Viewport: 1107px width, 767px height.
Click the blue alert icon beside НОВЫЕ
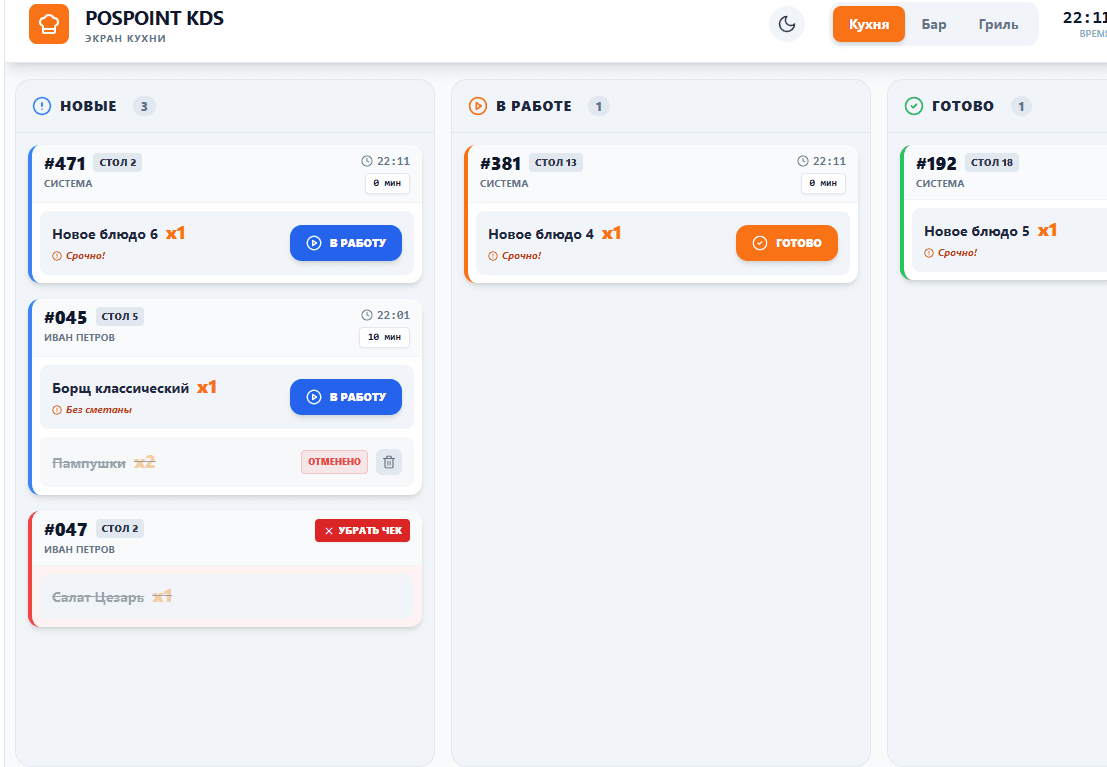click(42, 106)
